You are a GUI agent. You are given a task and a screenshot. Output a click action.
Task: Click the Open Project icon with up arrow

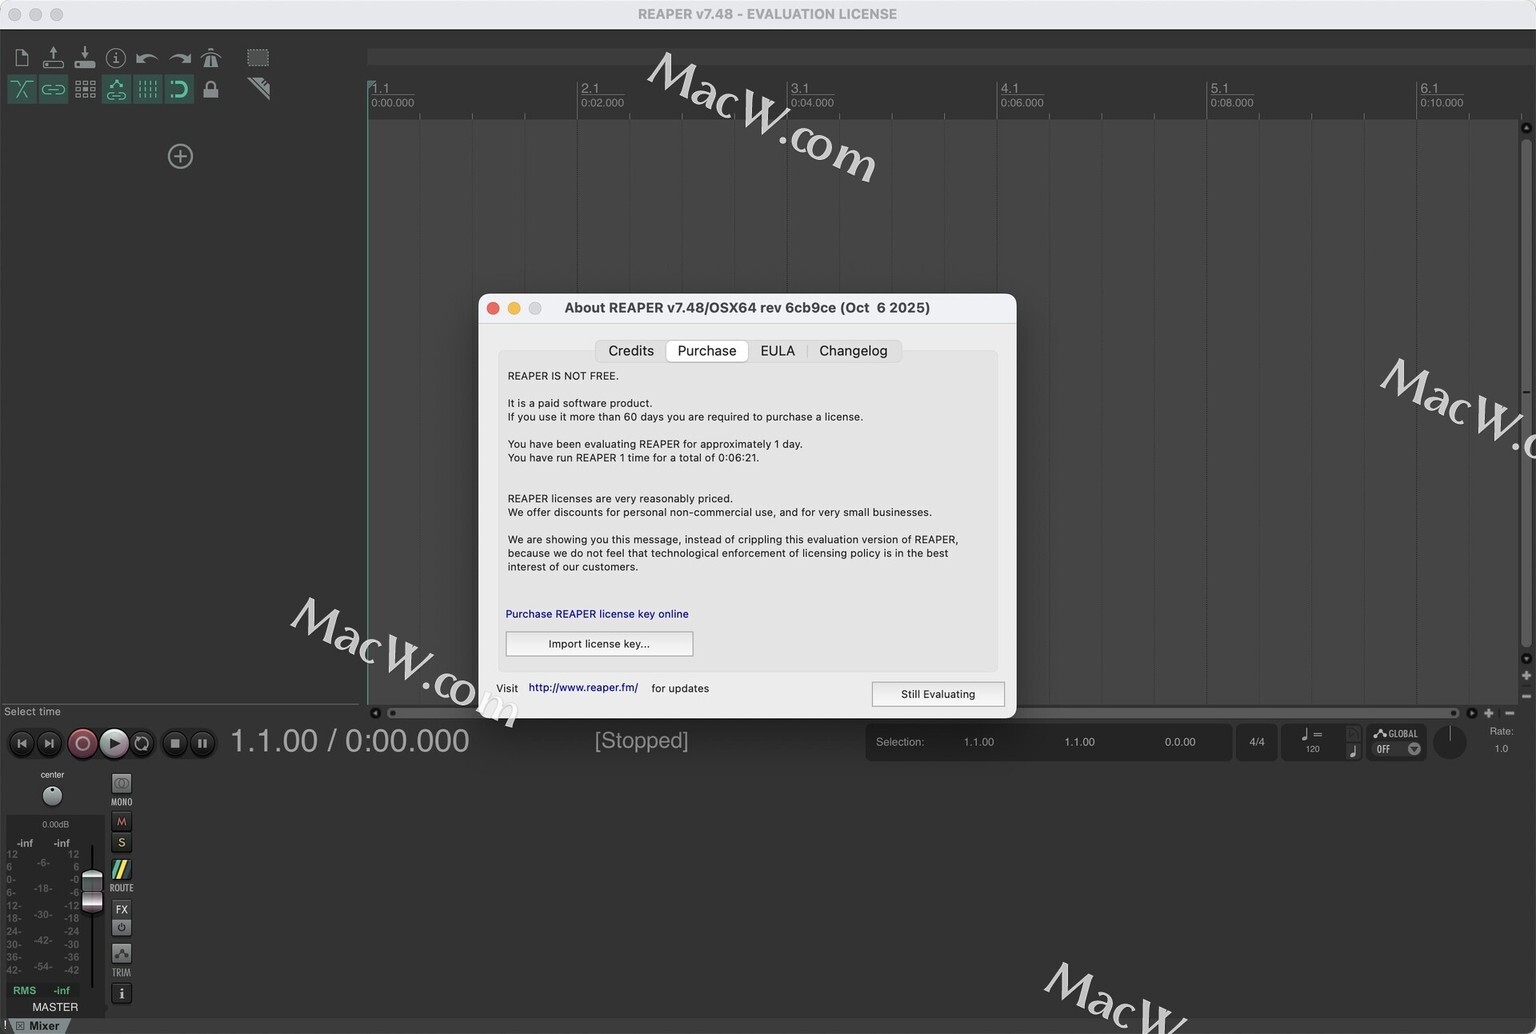[53, 58]
